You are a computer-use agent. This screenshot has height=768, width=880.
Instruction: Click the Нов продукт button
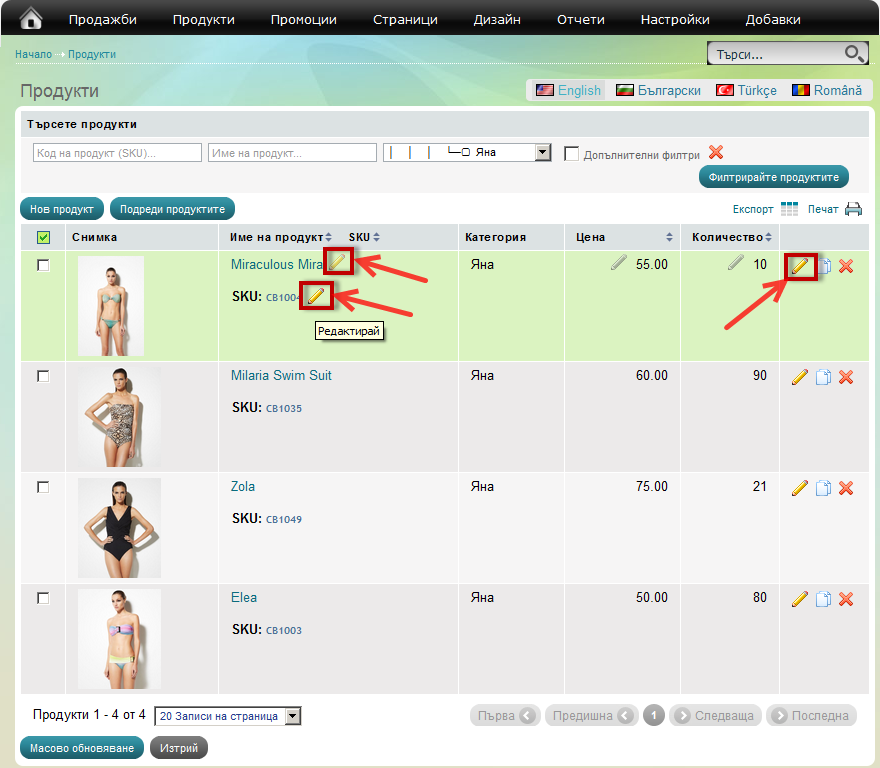[61, 209]
